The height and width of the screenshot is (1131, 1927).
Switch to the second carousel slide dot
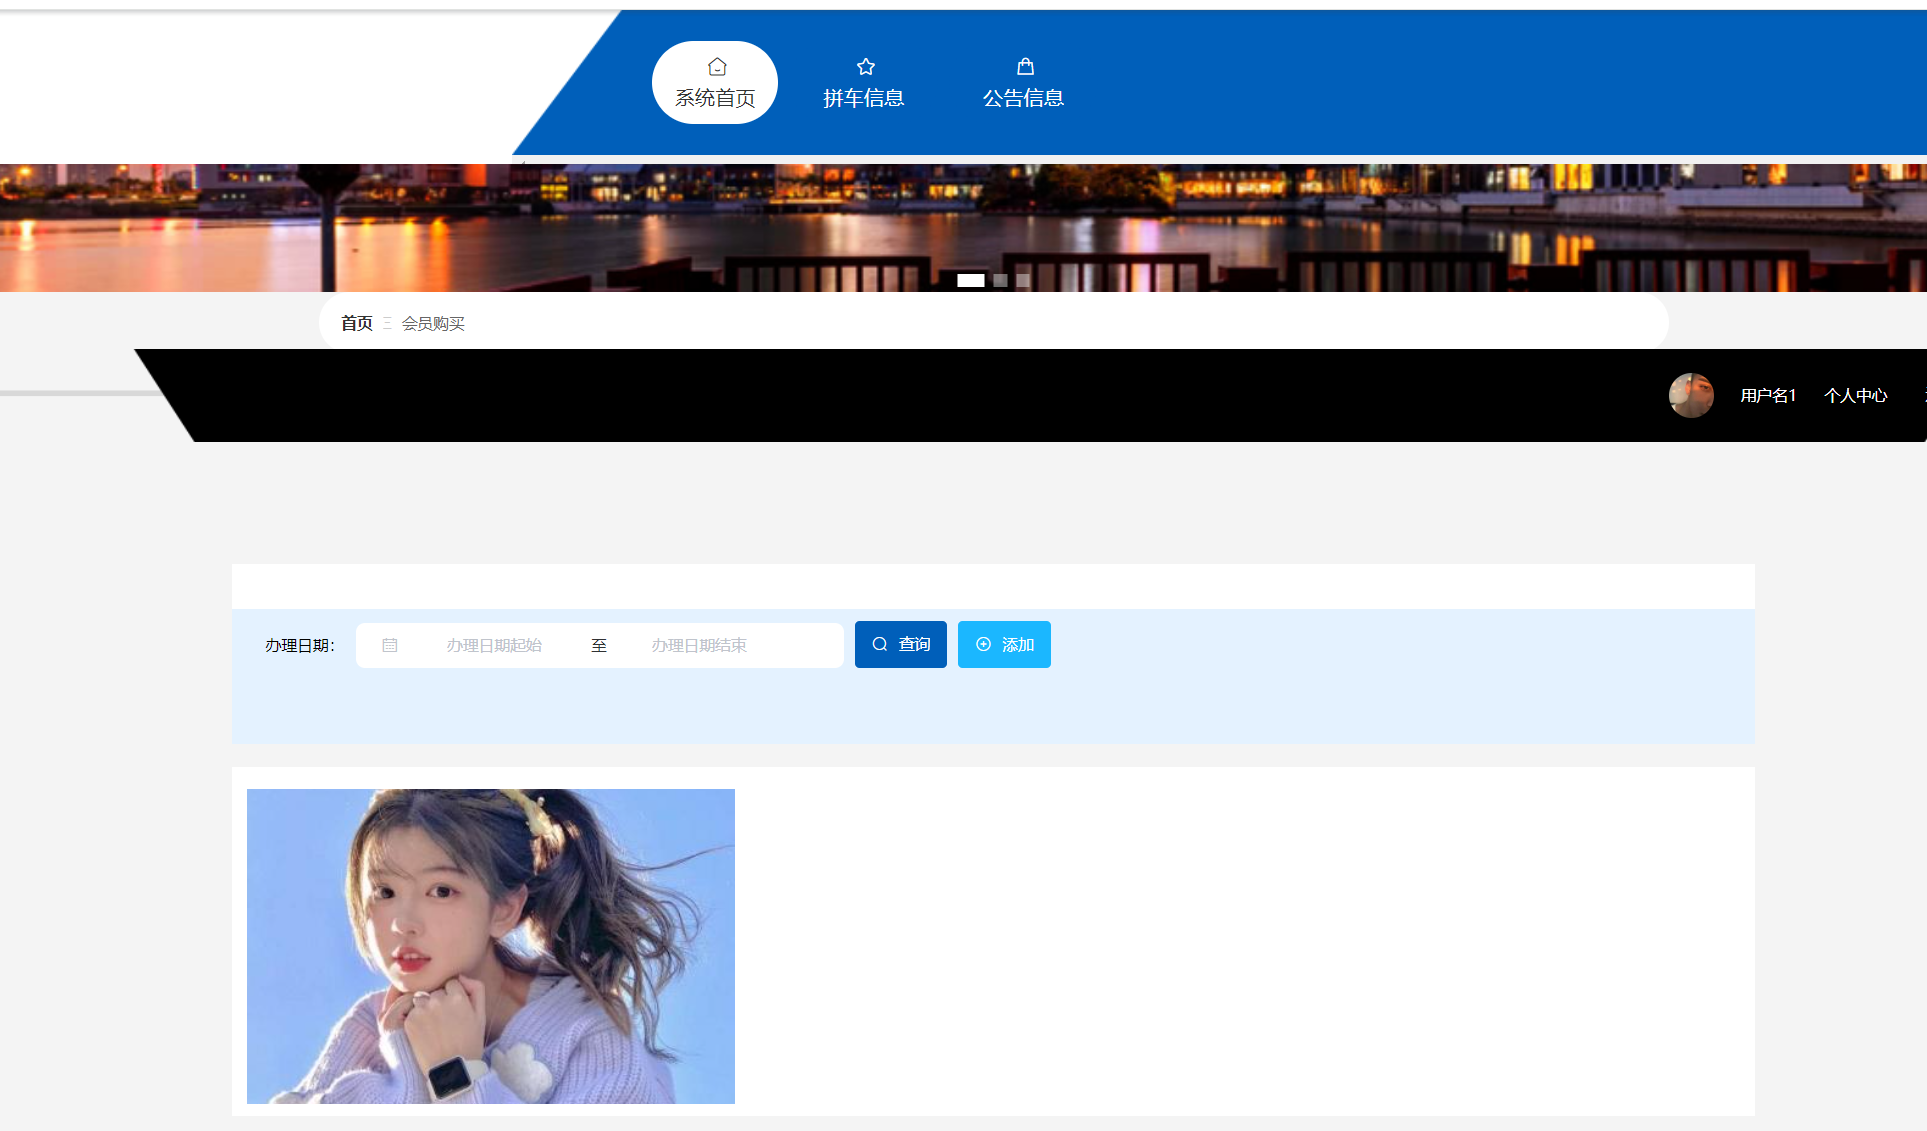(1000, 281)
